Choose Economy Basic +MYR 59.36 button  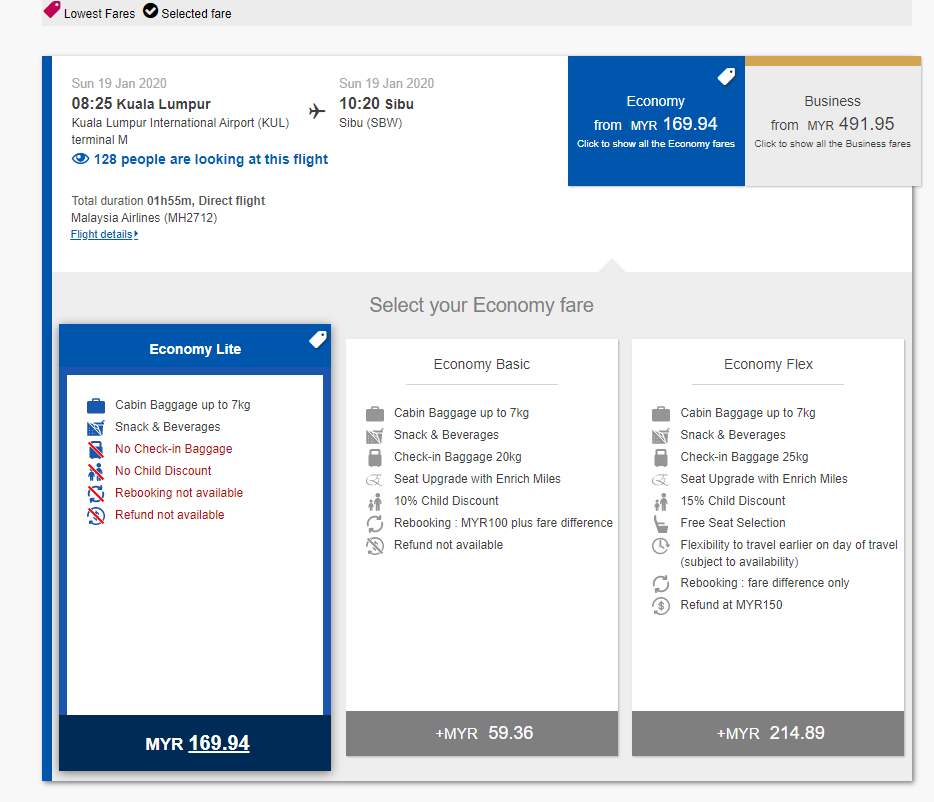click(482, 733)
